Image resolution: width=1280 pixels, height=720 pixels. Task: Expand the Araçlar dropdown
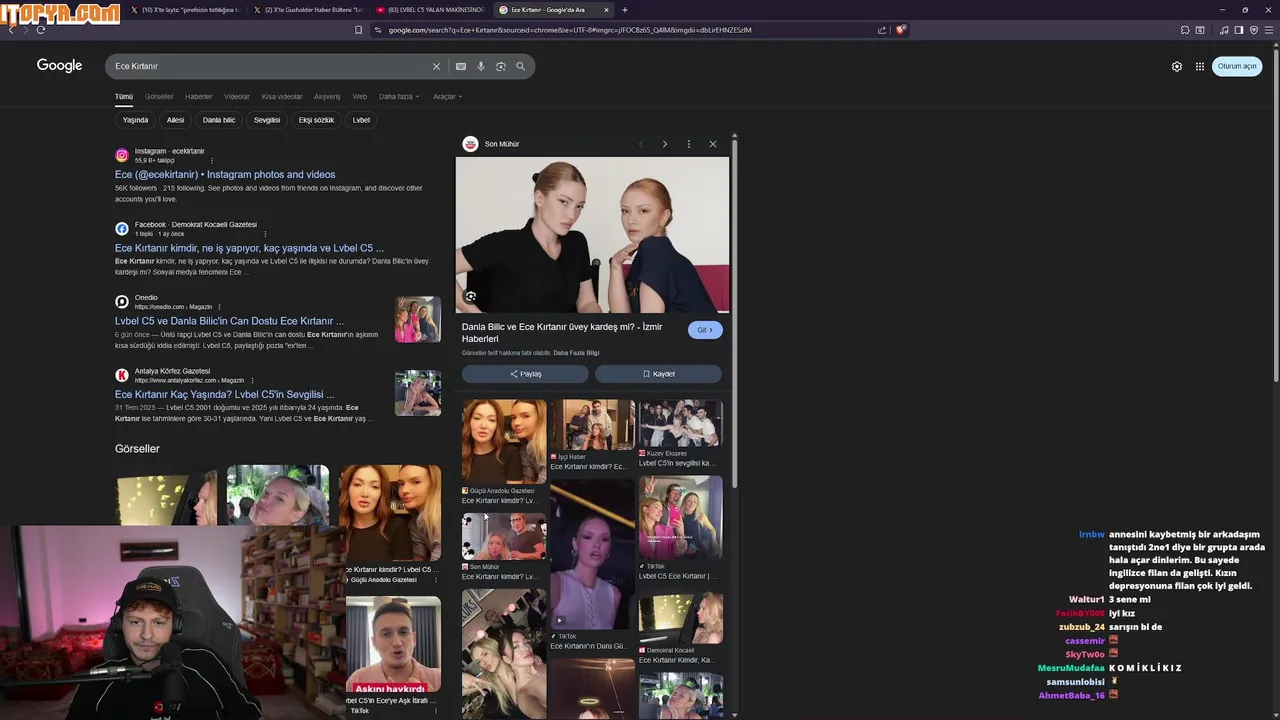coord(447,97)
